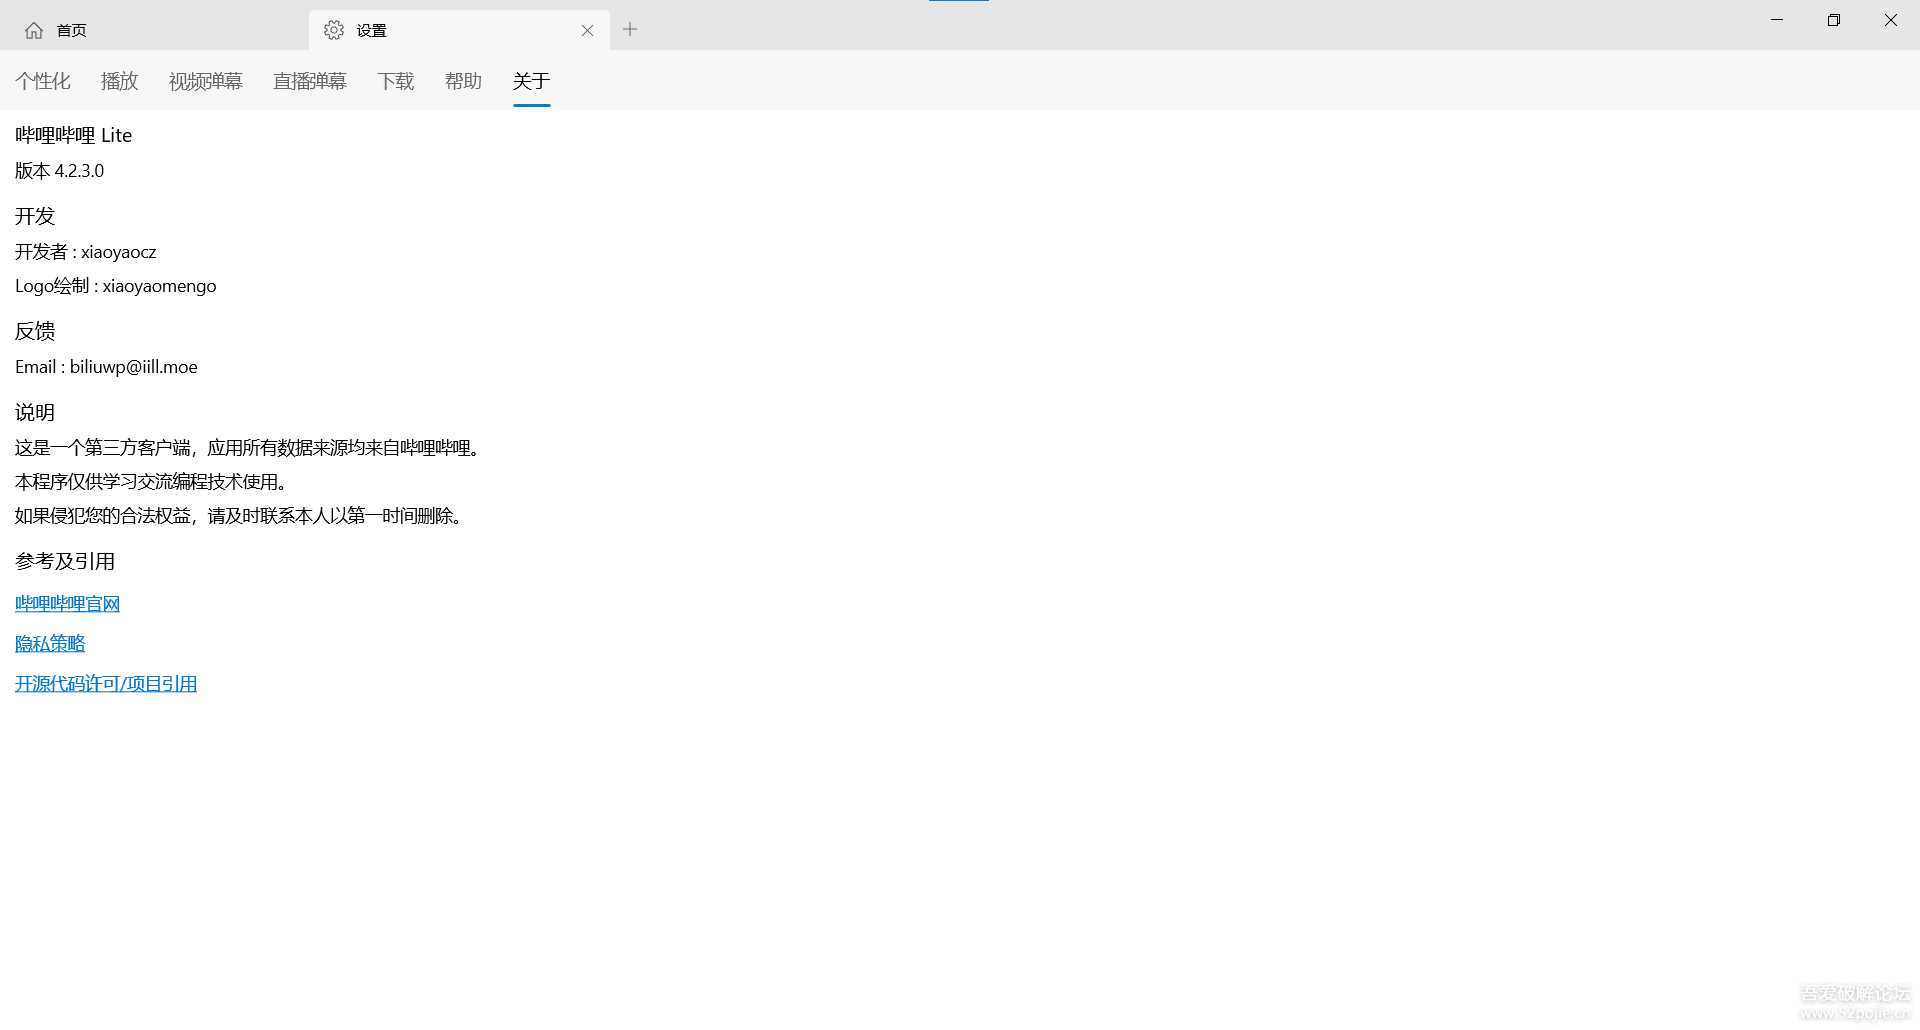This screenshot has height=1030, width=1920.
Task: Switch to the 个性化 settings tab
Action: coord(43,81)
